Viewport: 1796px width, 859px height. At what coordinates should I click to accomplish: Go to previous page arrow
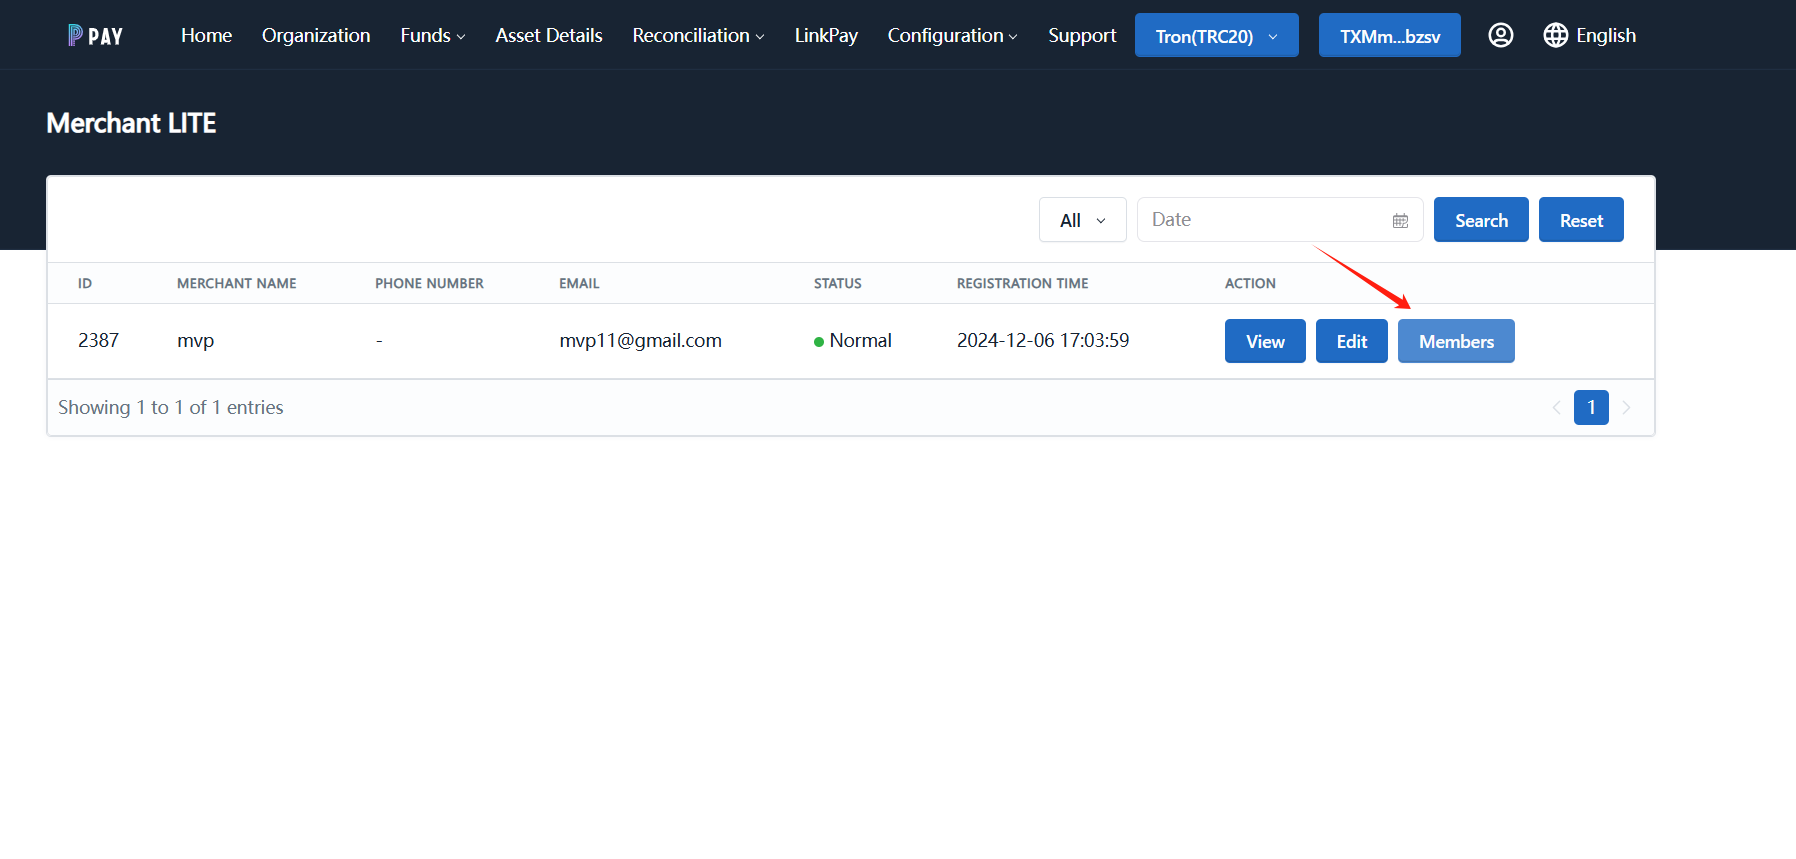coord(1556,407)
